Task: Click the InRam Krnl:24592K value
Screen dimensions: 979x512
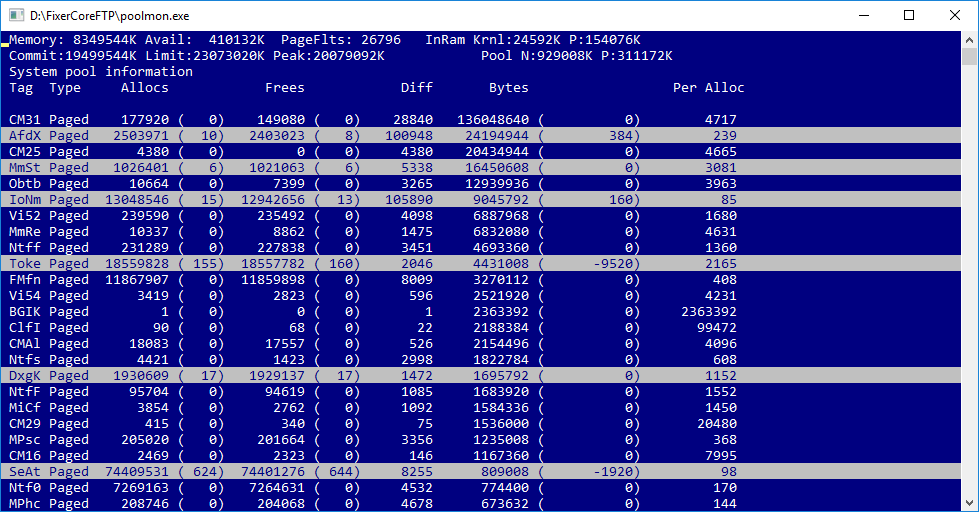Action: click(493, 40)
